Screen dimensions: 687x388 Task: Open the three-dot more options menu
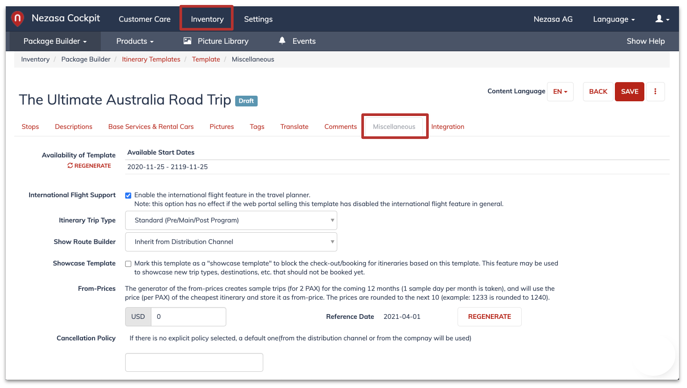pos(655,92)
